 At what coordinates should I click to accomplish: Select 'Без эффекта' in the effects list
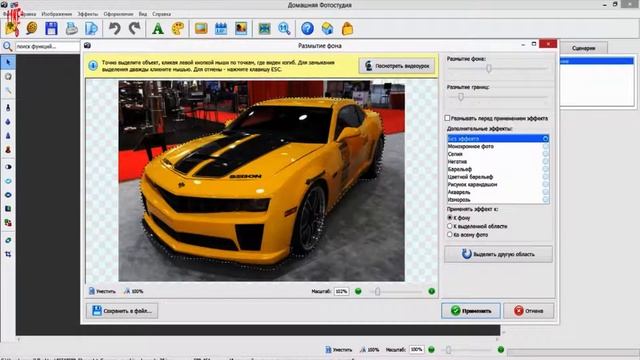tap(498, 139)
